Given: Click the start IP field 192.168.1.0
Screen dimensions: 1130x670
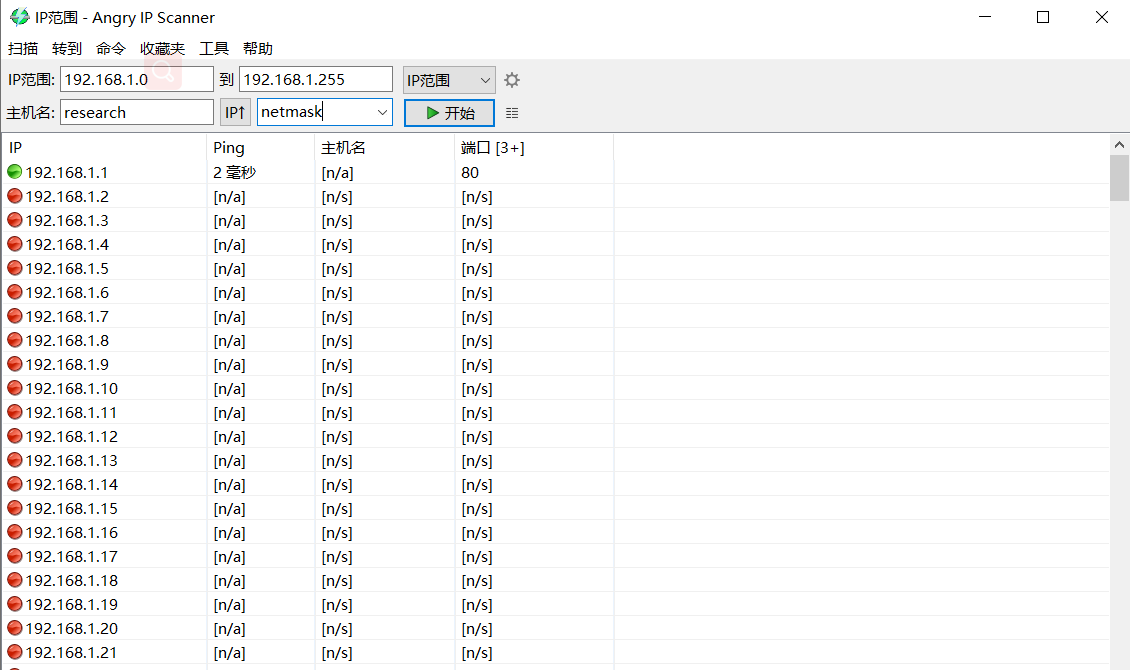Looking at the screenshot, I should pyautogui.click(x=137, y=79).
